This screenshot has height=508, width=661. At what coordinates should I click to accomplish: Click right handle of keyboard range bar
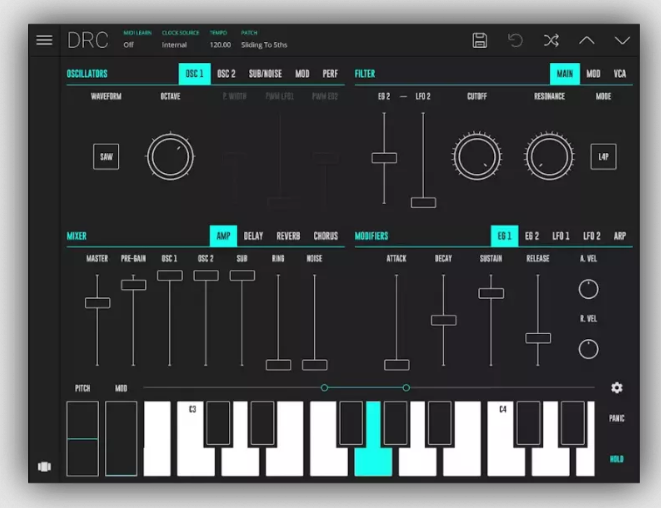click(406, 387)
